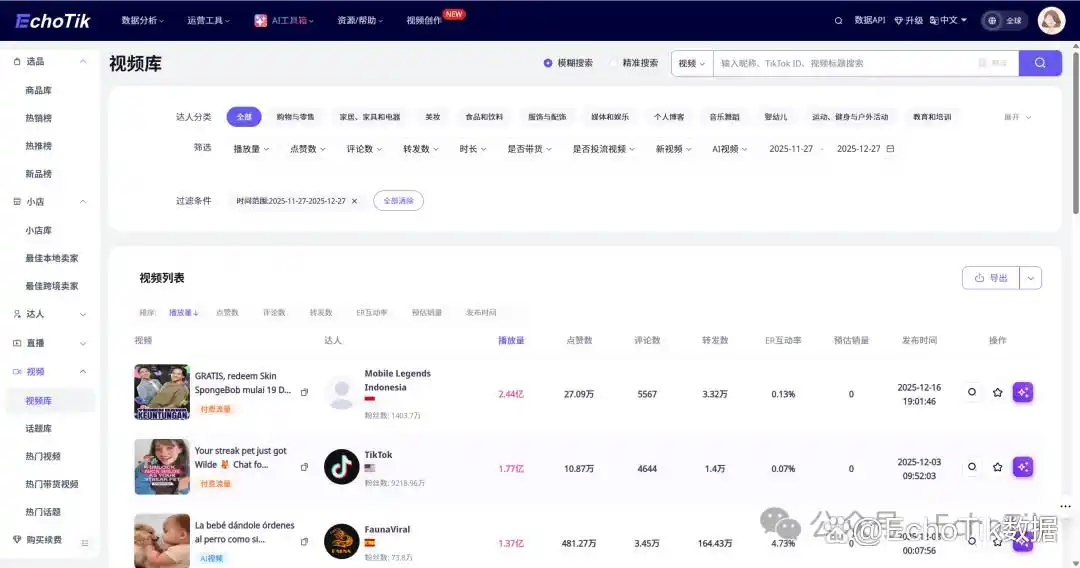The width and height of the screenshot is (1080, 568).
Task: Open the calendar icon beside date range
Action: point(890,149)
